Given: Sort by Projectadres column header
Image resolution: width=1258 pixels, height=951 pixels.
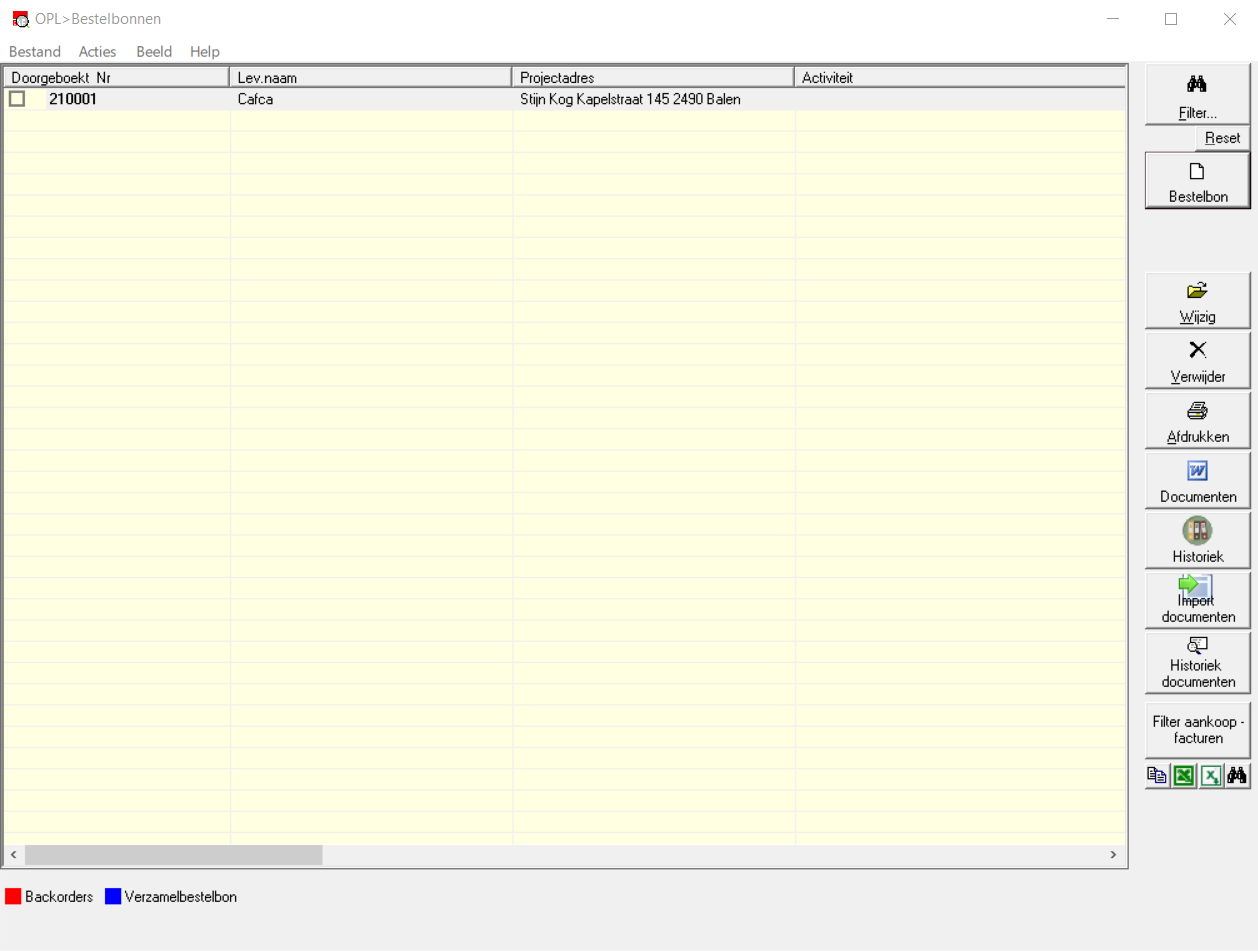Looking at the screenshot, I should (x=653, y=77).
